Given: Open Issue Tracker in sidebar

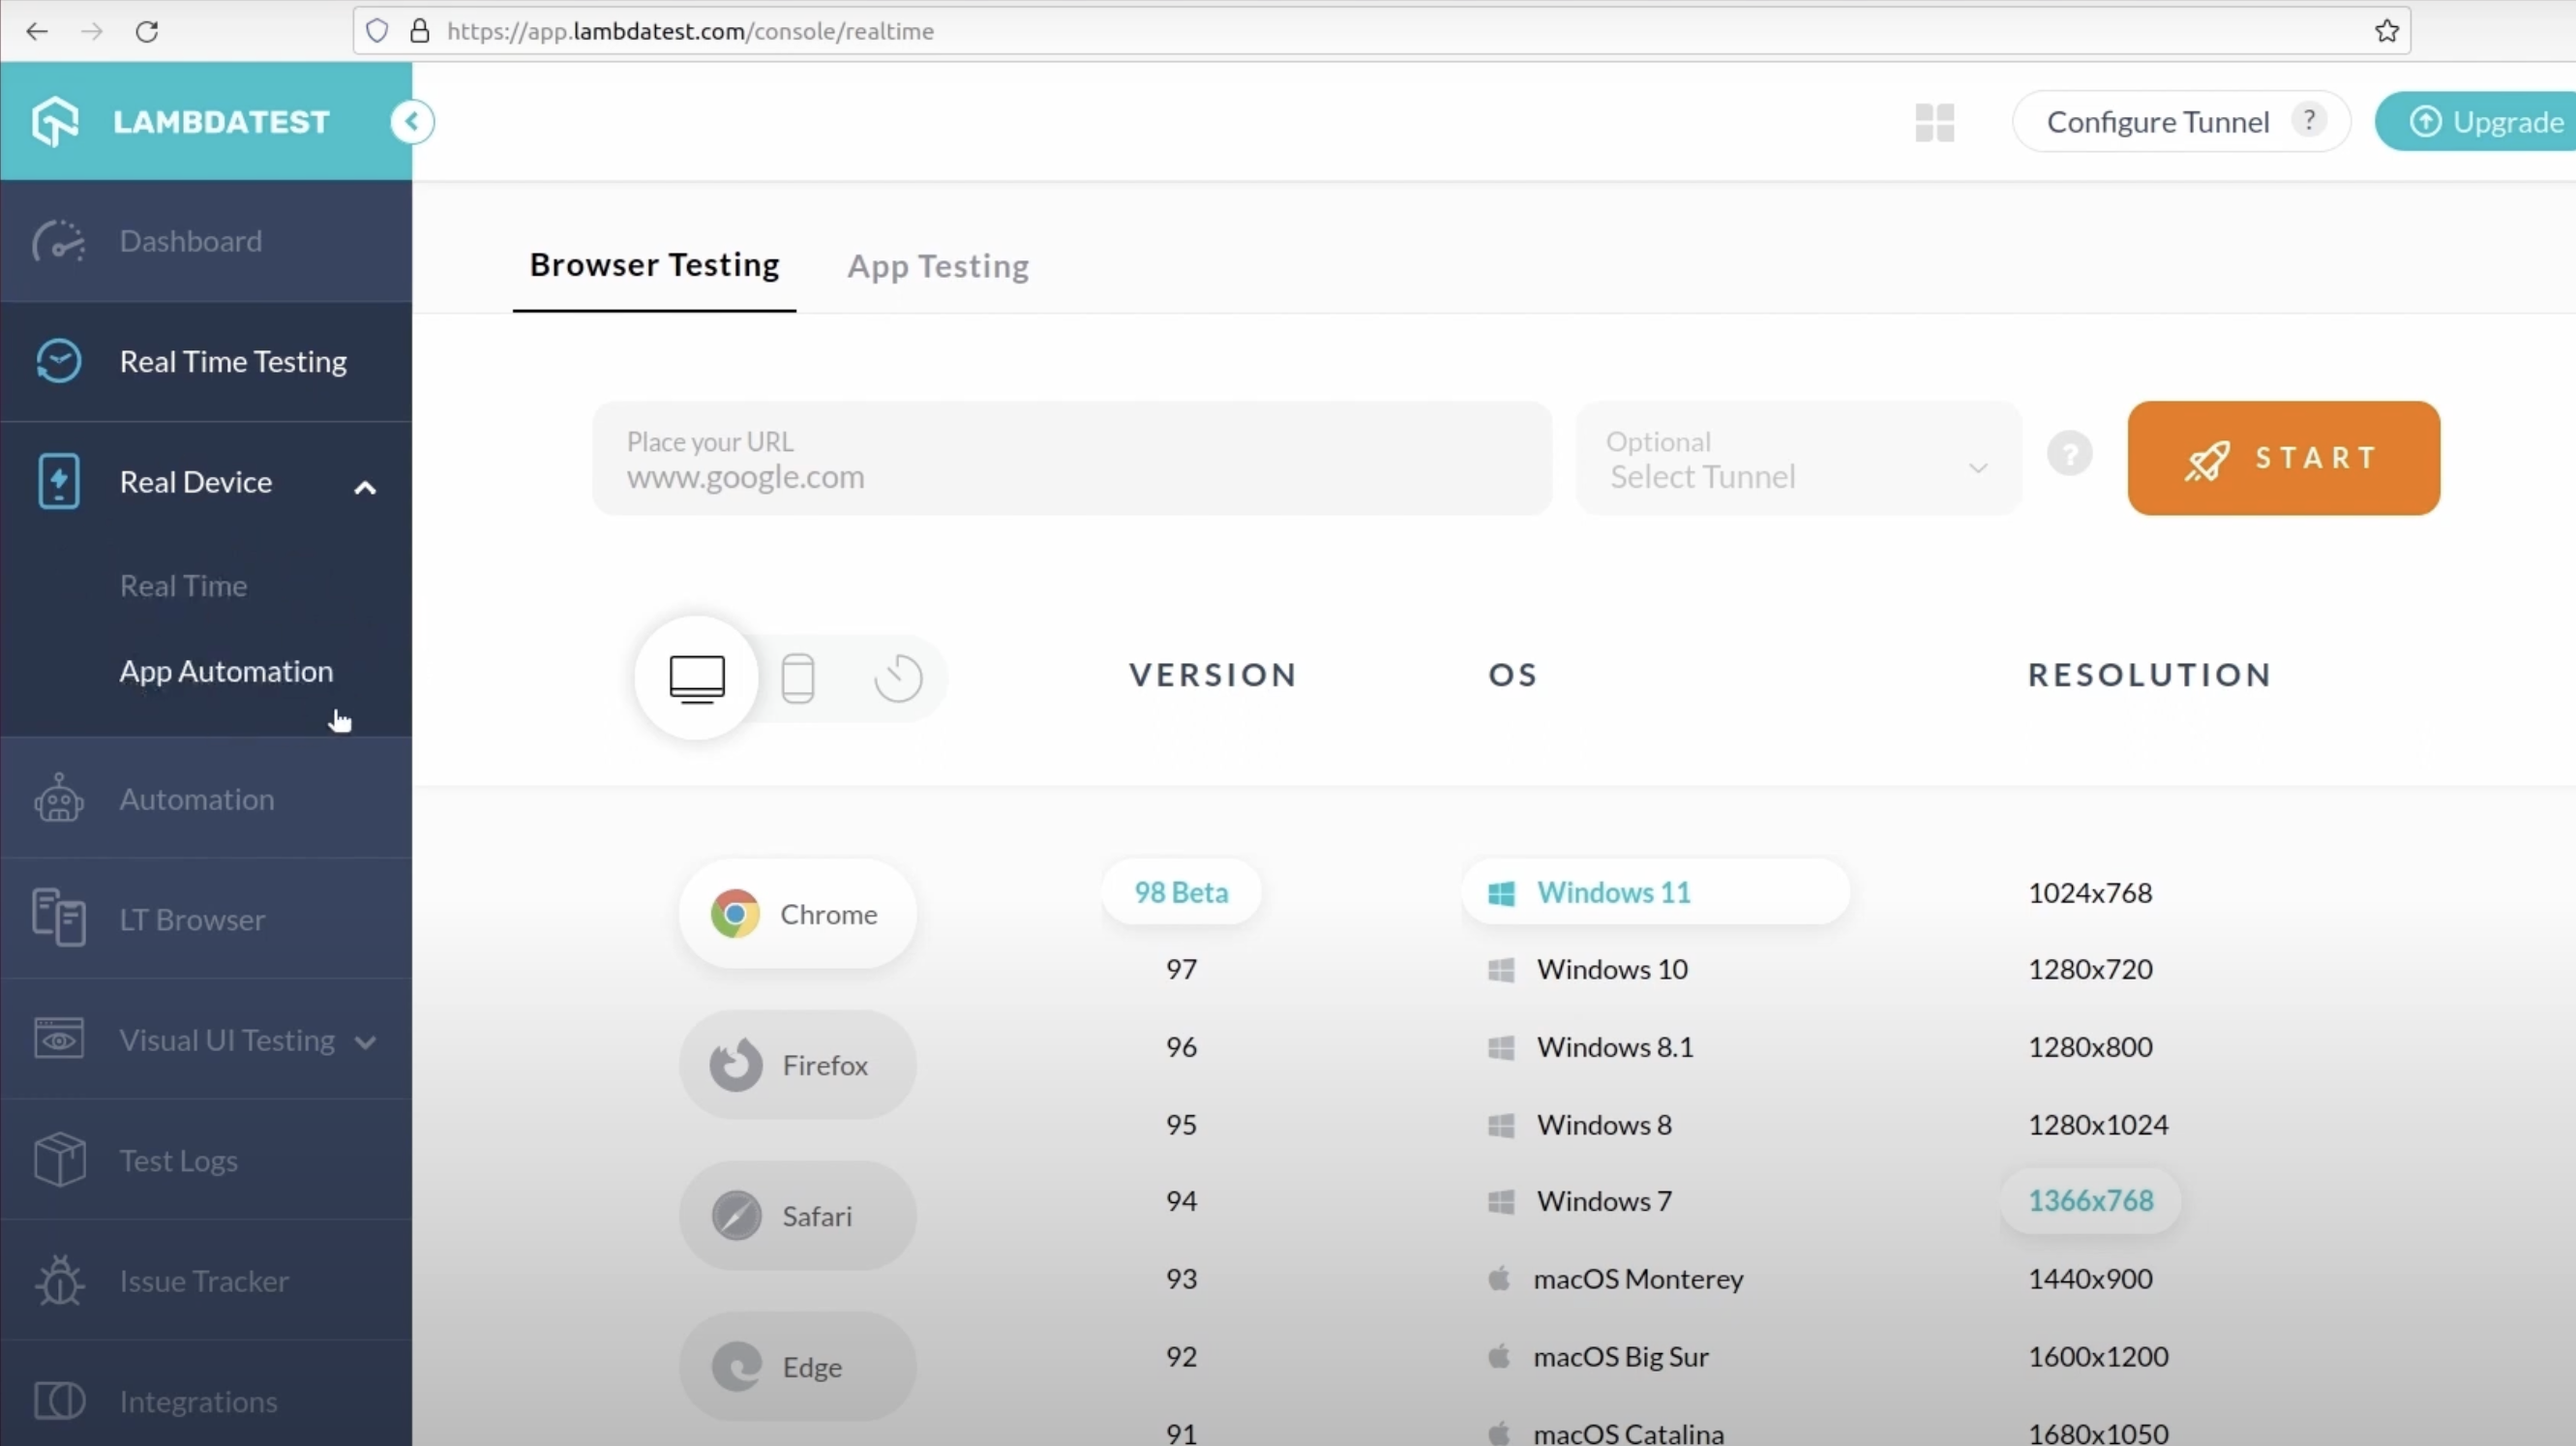Looking at the screenshot, I should [205, 1280].
